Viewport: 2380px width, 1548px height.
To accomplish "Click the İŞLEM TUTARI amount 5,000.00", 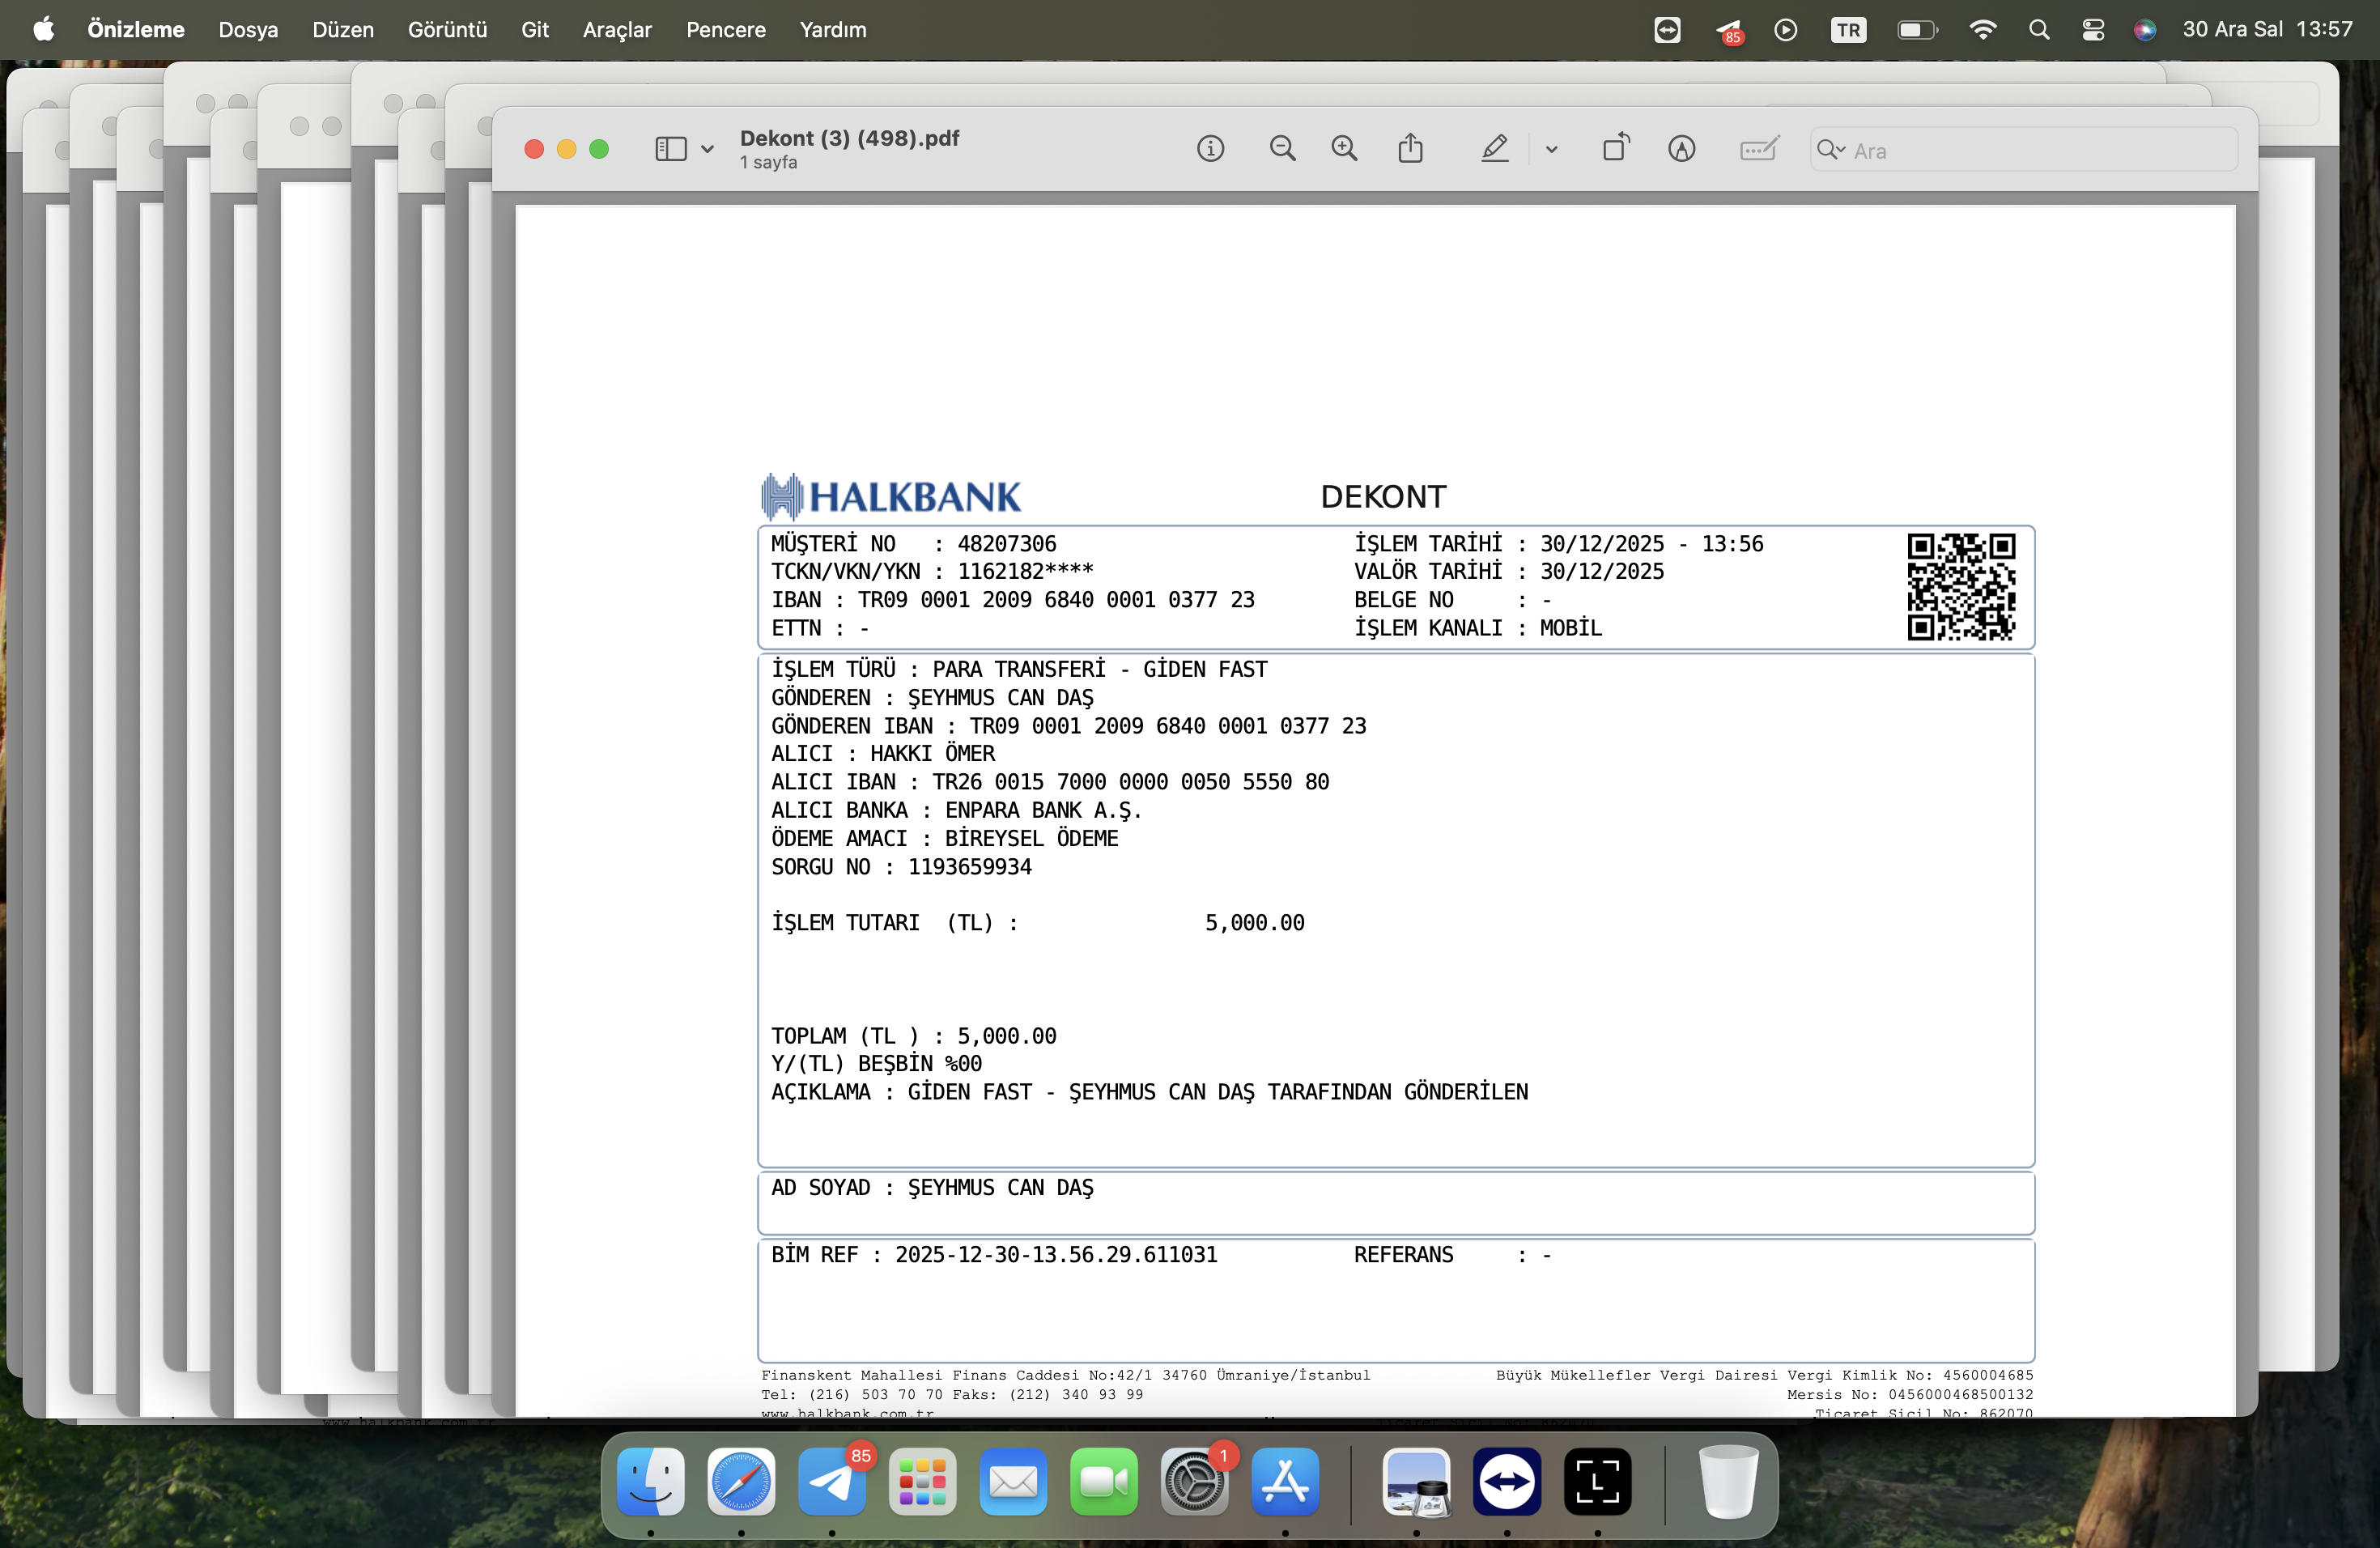I will click(x=1254, y=922).
